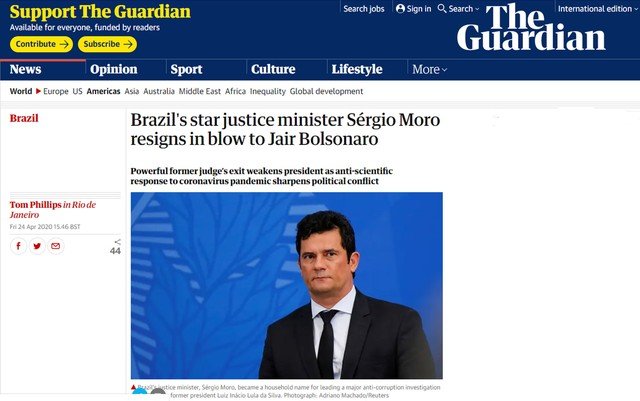Click the Sign in profile icon

[x=400, y=9]
